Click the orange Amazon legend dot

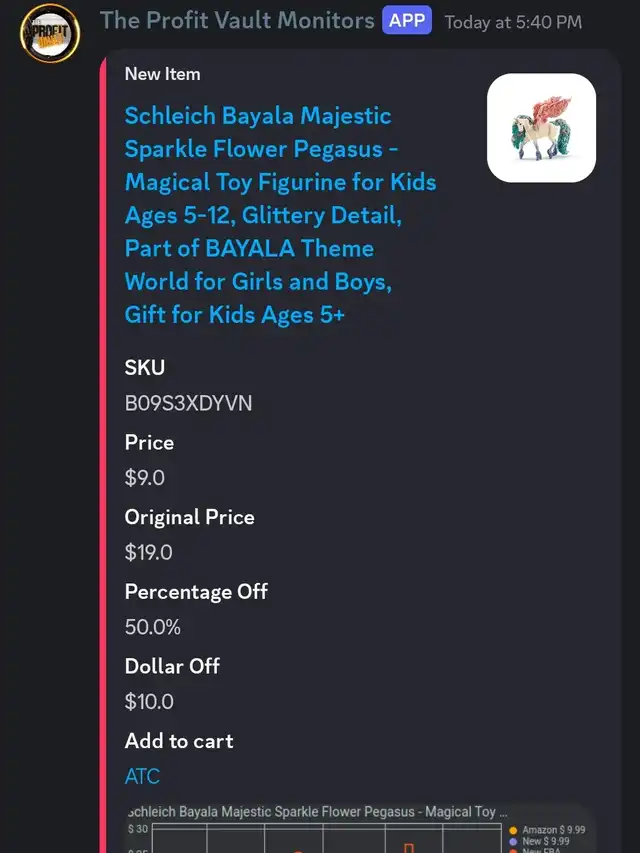(x=513, y=830)
